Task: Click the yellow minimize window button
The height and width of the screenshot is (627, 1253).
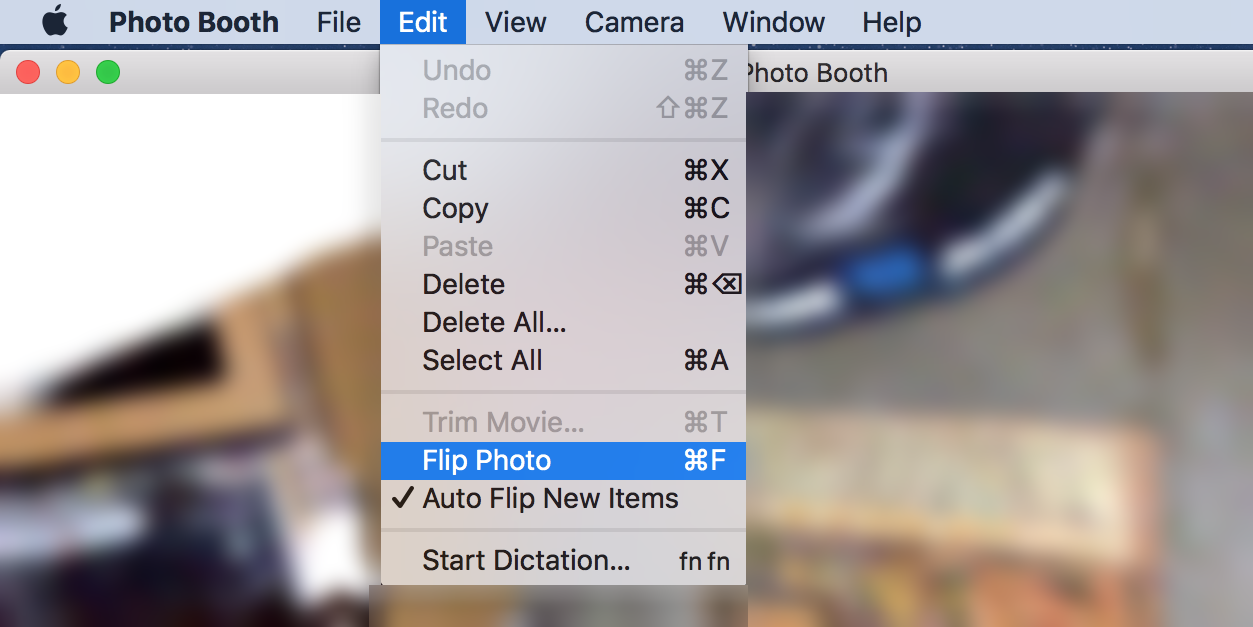Action: click(x=68, y=72)
